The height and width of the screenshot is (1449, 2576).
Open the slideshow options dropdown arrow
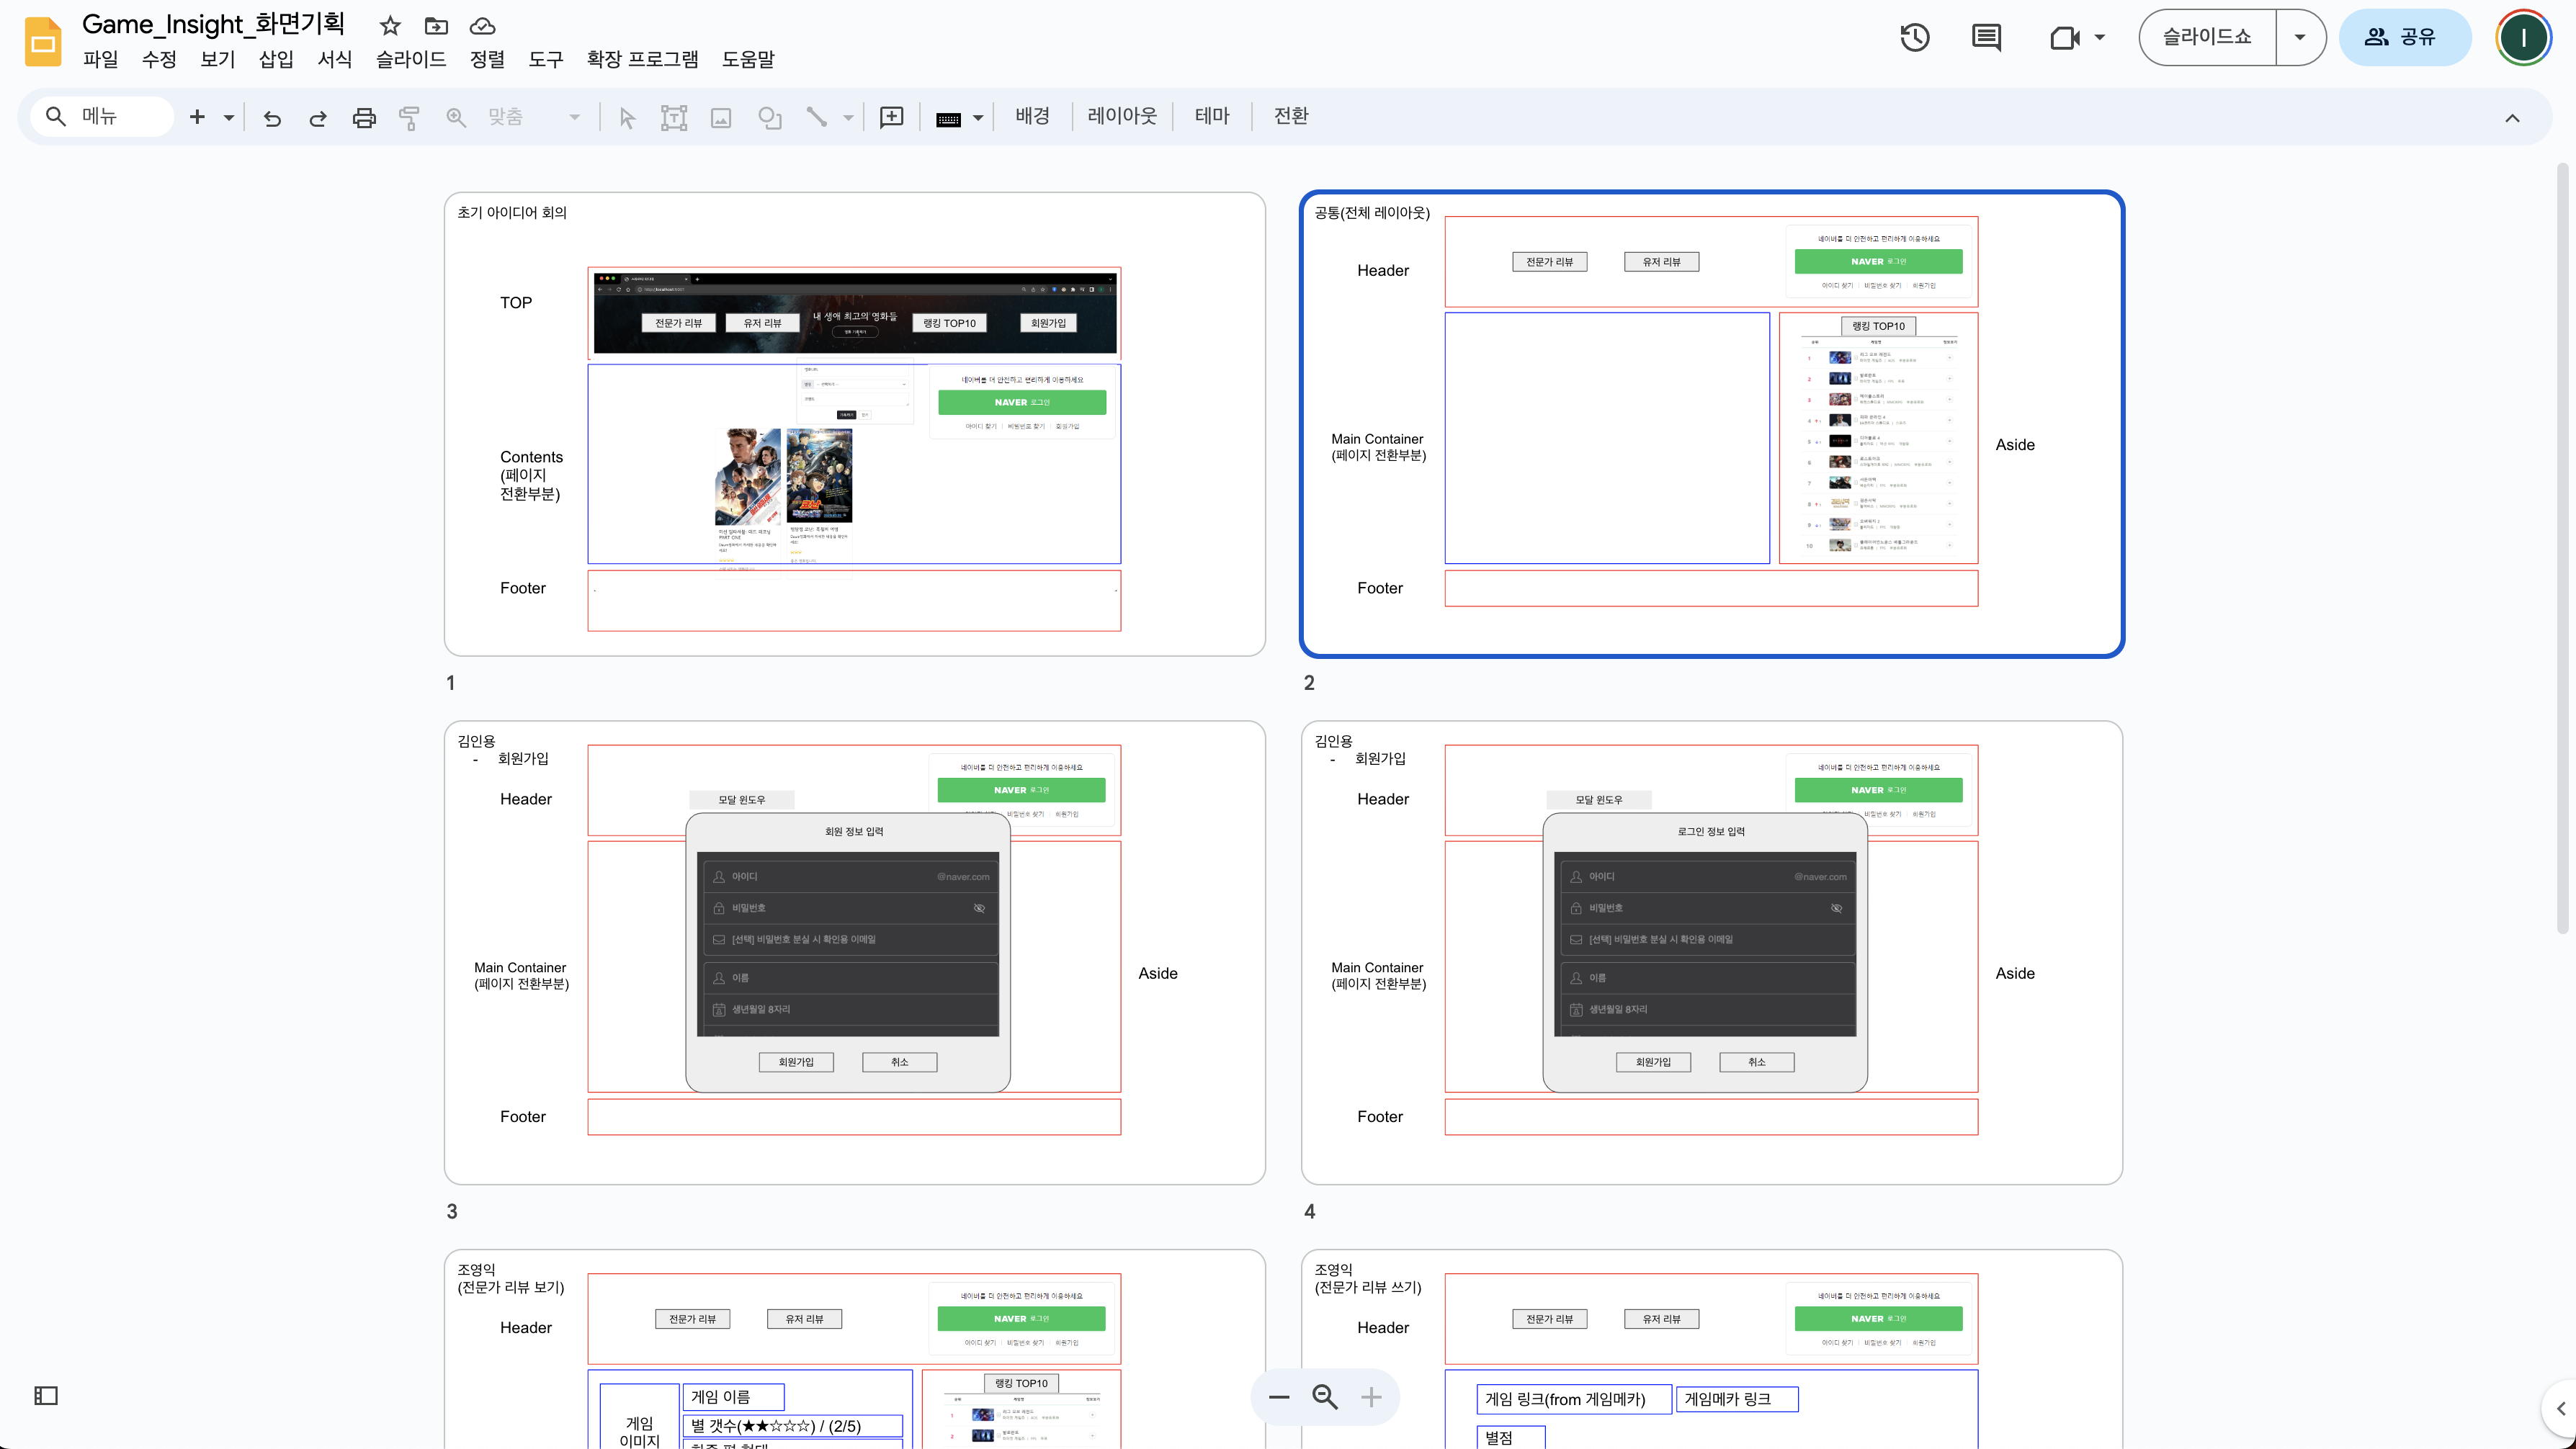[x=2299, y=38]
